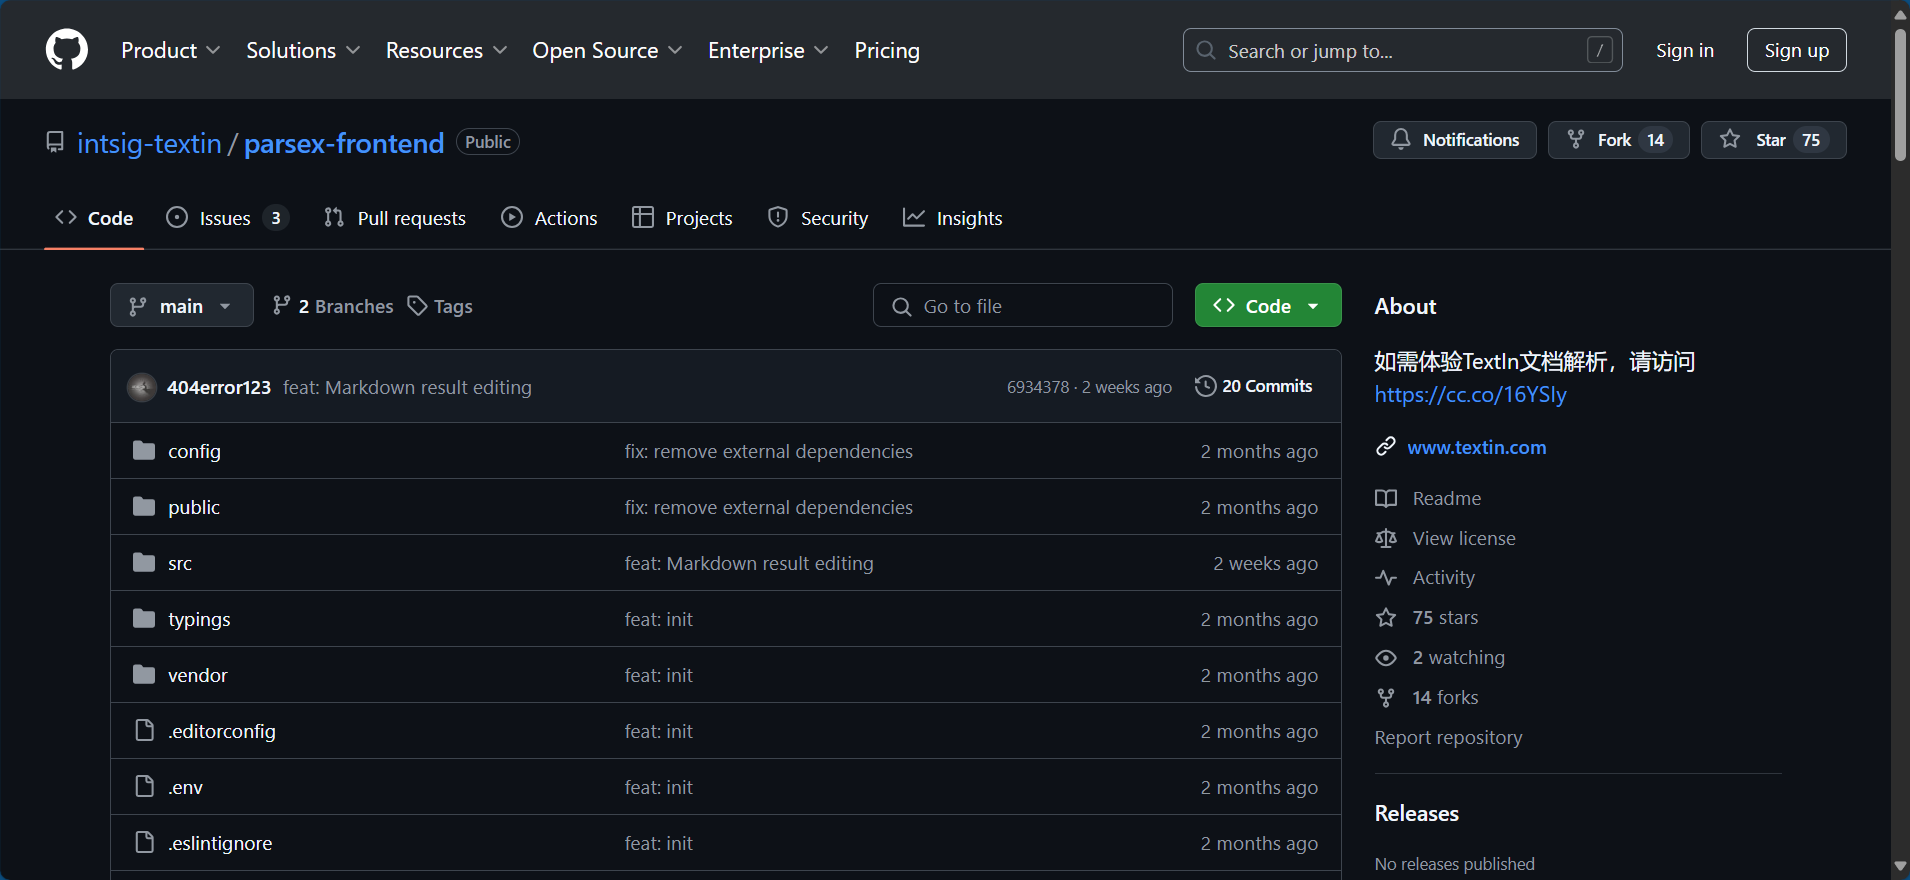The width and height of the screenshot is (1910, 880).
Task: Click the Notifications bell icon
Action: pos(1401,140)
